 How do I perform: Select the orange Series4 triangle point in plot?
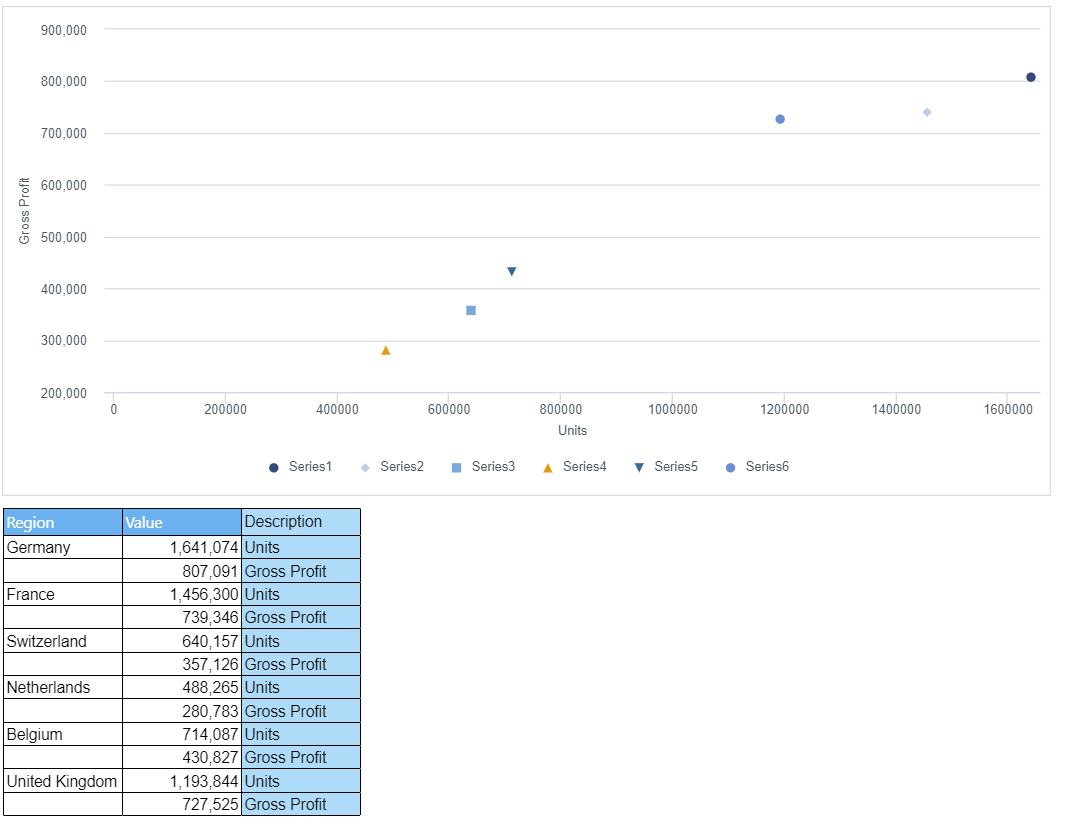click(386, 351)
